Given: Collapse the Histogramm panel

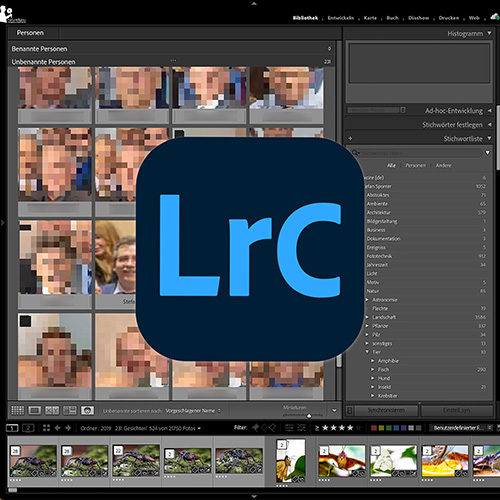Looking at the screenshot, I should click(x=489, y=33).
